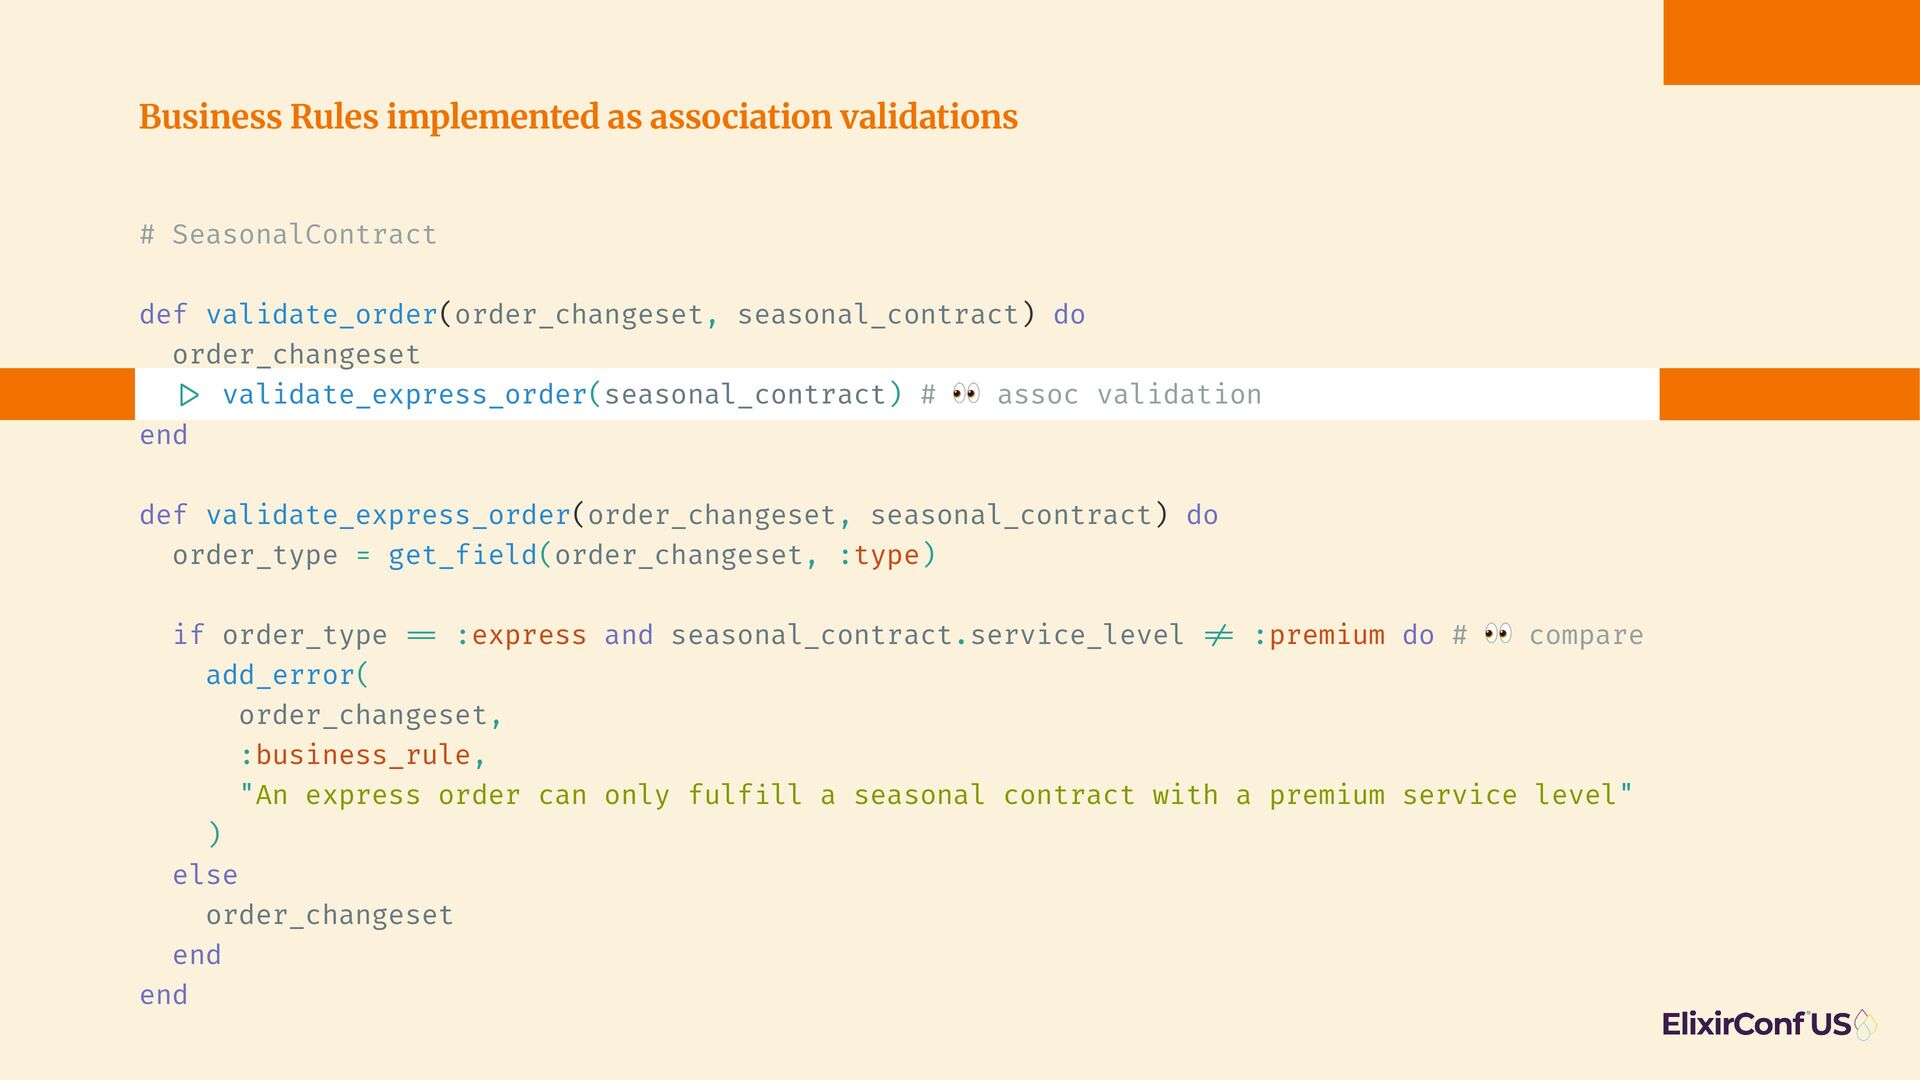This screenshot has height=1080, width=1920.
Task: Click the not-equal operator symbol
Action: (1218, 635)
